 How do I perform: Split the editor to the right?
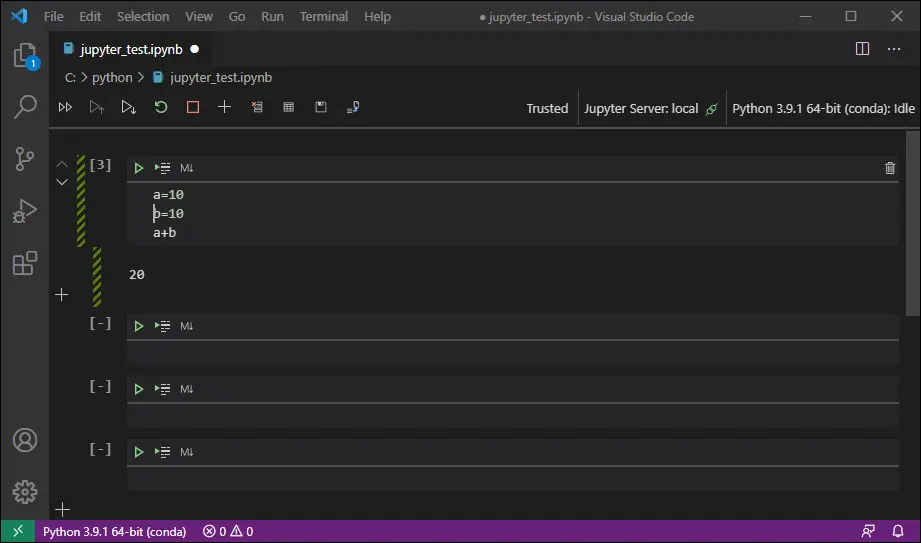point(862,49)
